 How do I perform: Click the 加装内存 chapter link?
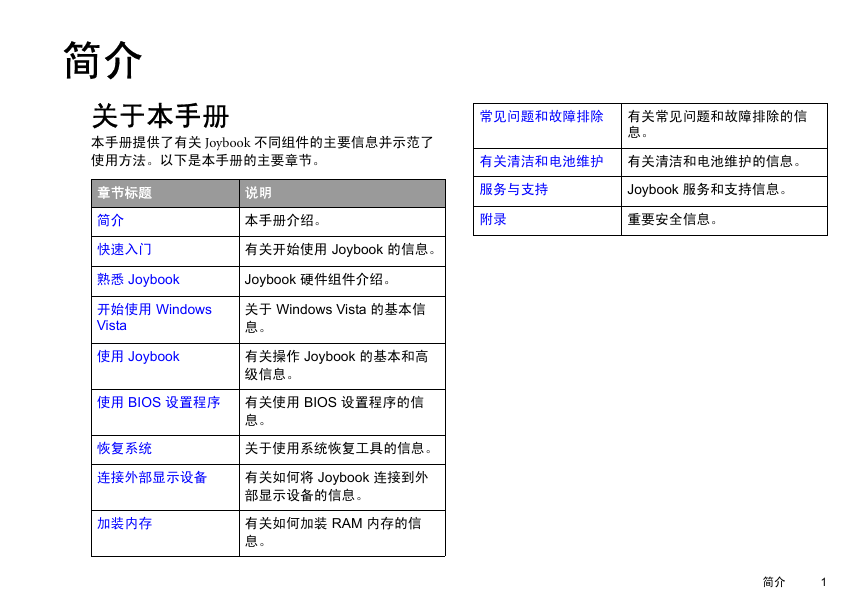[124, 524]
